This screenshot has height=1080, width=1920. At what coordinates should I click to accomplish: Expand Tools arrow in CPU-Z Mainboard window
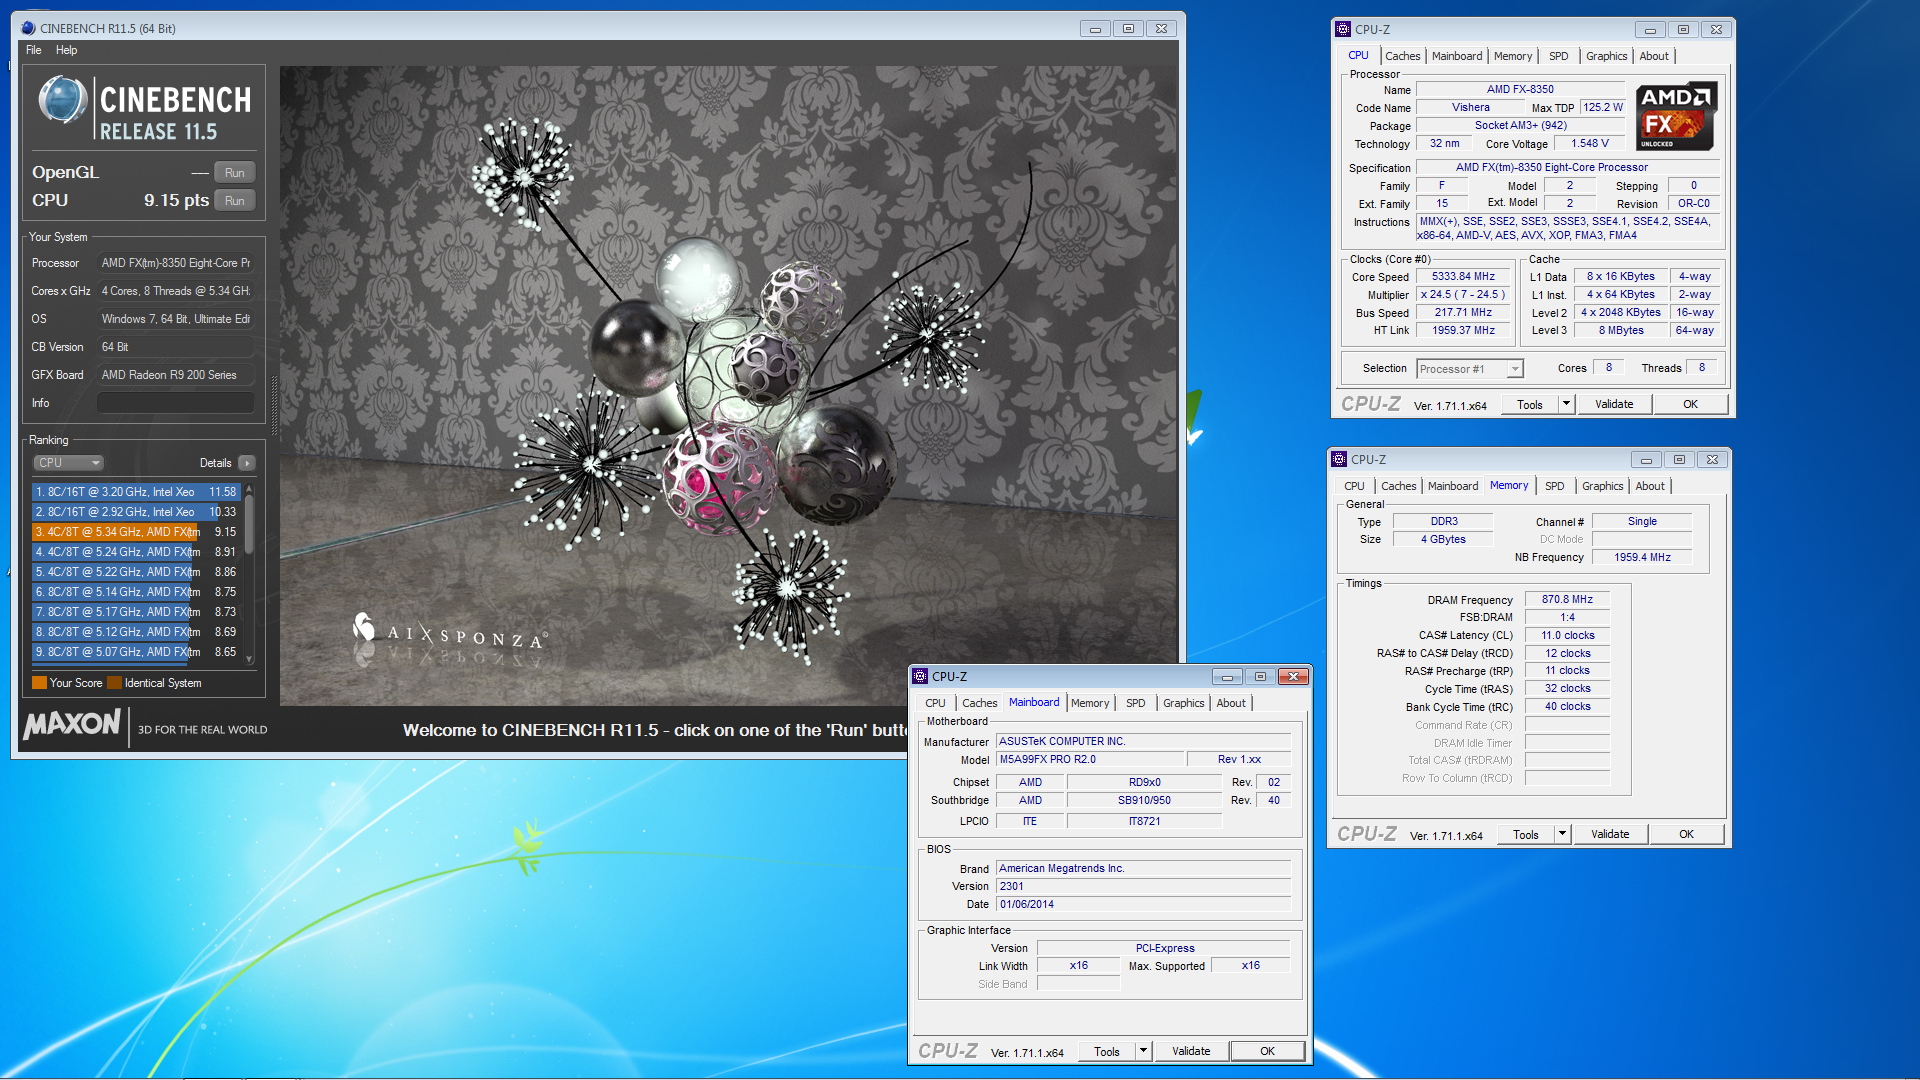(1143, 1051)
